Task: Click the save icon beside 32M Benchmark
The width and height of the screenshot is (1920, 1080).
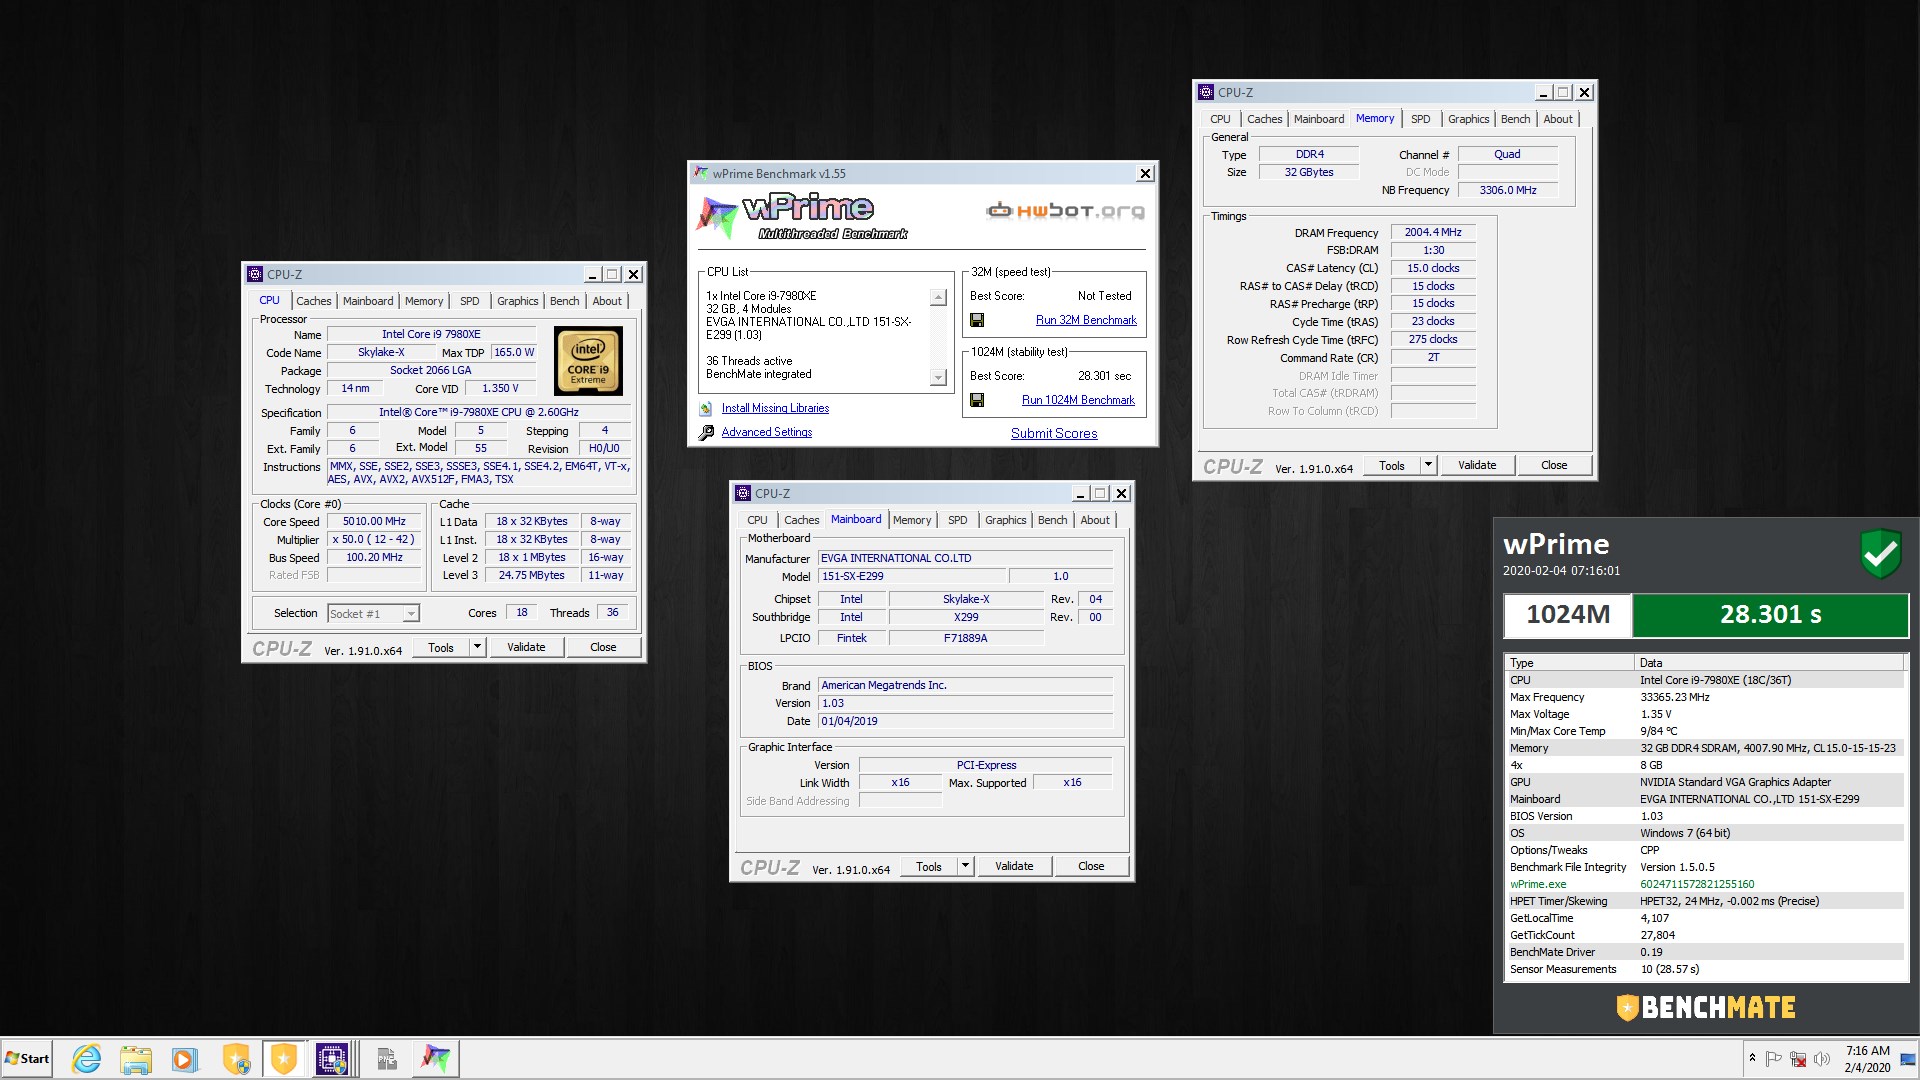Action: pos(977,320)
